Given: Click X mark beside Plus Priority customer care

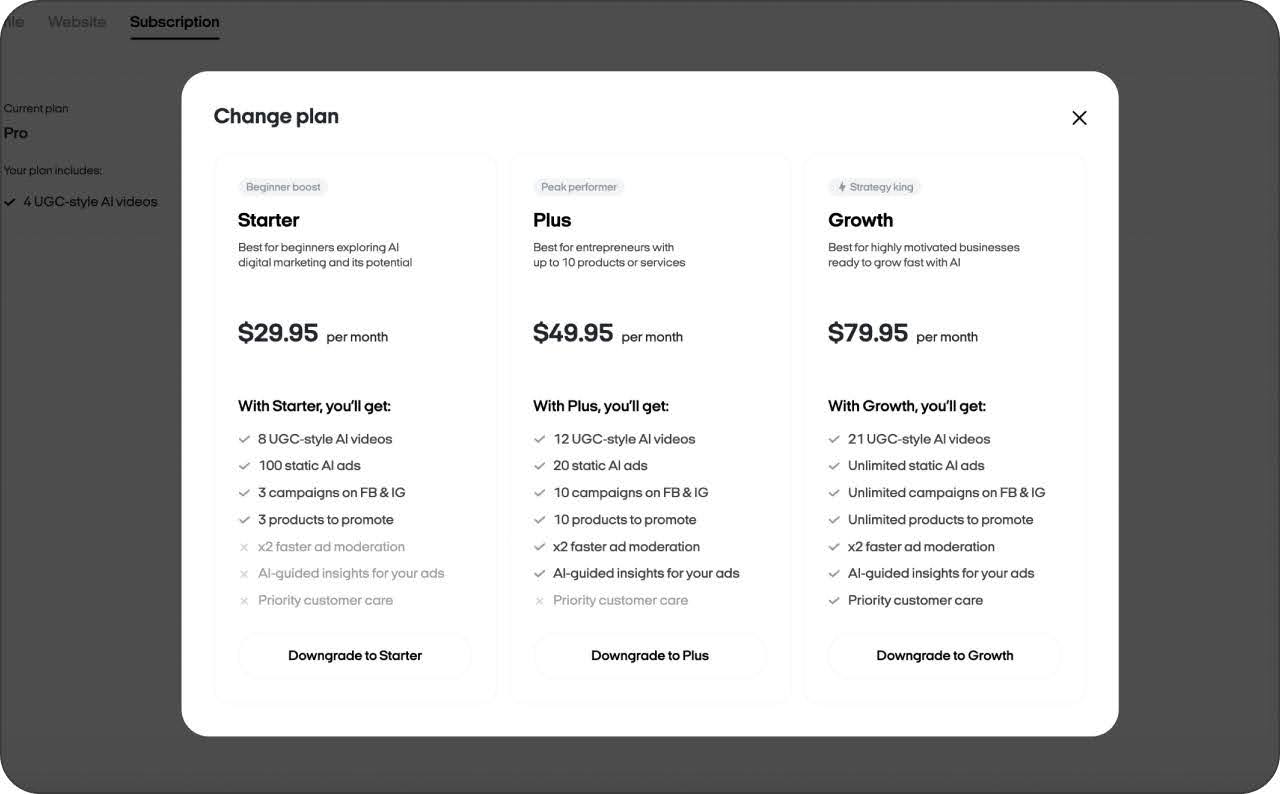Looking at the screenshot, I should pyautogui.click(x=539, y=601).
